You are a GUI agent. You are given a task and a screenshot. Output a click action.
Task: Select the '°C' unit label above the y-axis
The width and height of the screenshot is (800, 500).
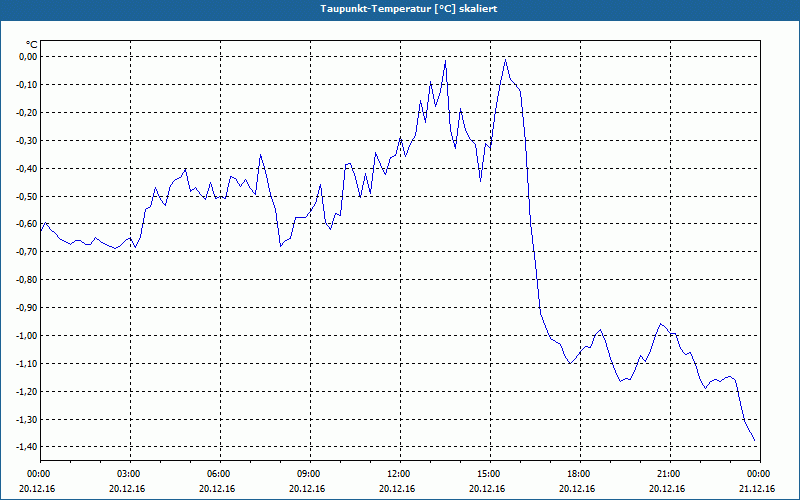(x=32, y=45)
